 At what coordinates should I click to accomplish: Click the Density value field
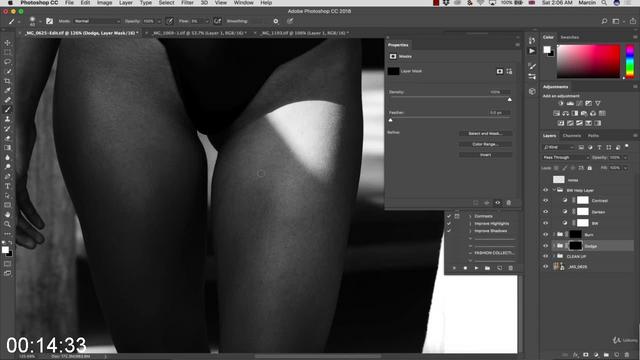pos(500,92)
